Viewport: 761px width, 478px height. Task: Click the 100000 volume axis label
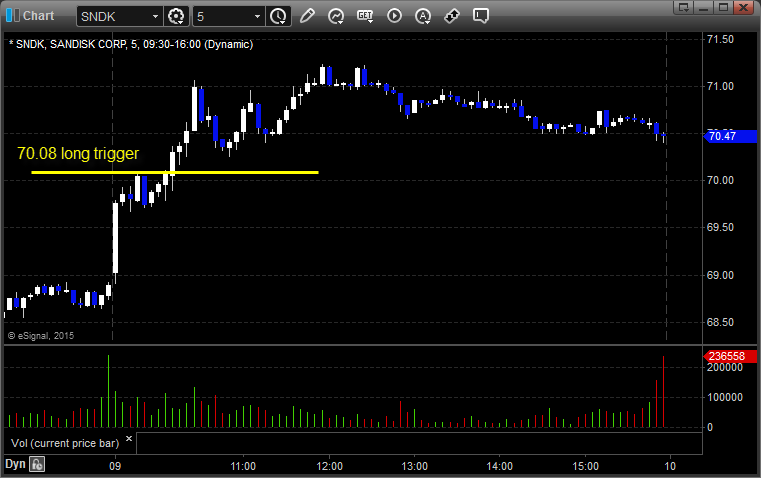[x=725, y=397]
